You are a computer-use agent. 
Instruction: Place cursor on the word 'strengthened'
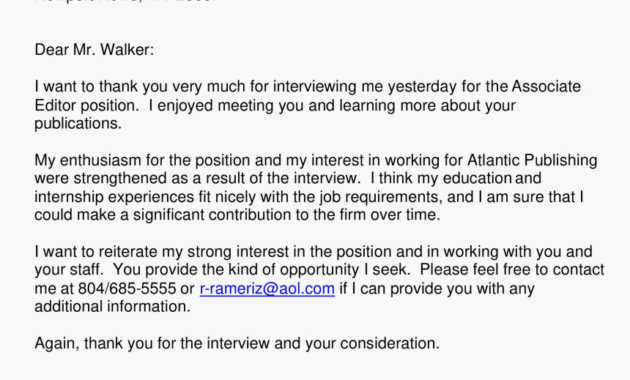click(x=120, y=178)
